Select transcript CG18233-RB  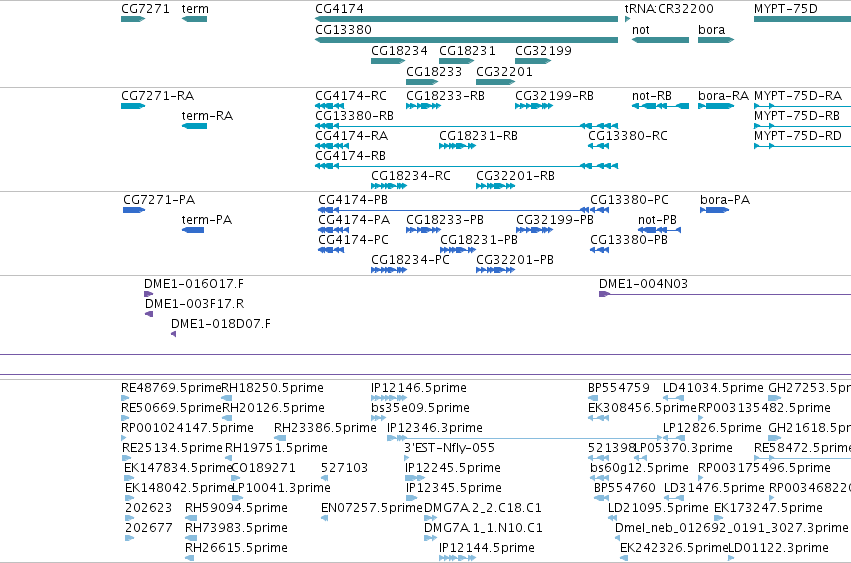coord(423,106)
